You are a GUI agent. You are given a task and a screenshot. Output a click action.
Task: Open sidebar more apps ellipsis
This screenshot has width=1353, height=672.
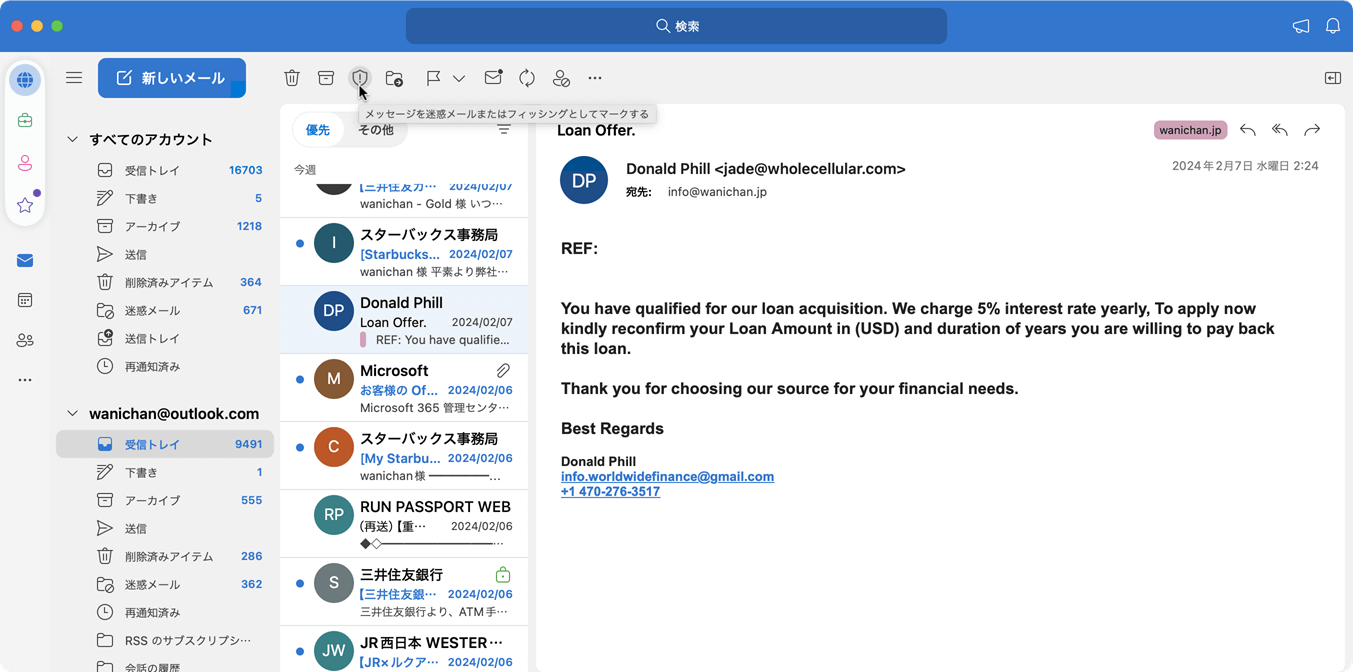click(x=25, y=380)
